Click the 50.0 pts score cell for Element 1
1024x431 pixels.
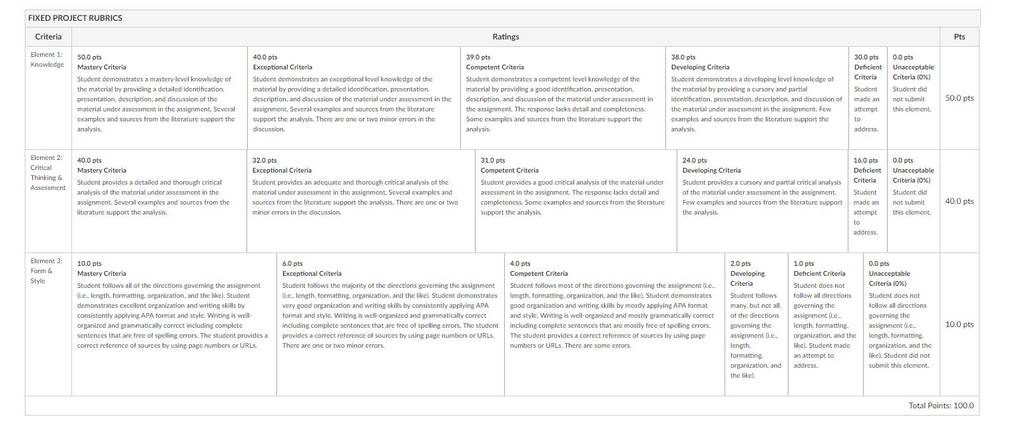[959, 98]
